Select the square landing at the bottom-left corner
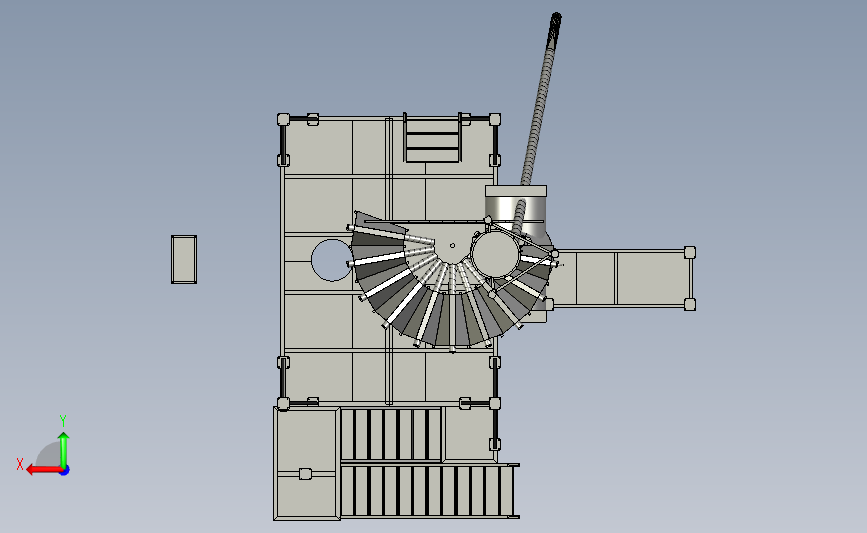This screenshot has width=867, height=533. (307, 463)
